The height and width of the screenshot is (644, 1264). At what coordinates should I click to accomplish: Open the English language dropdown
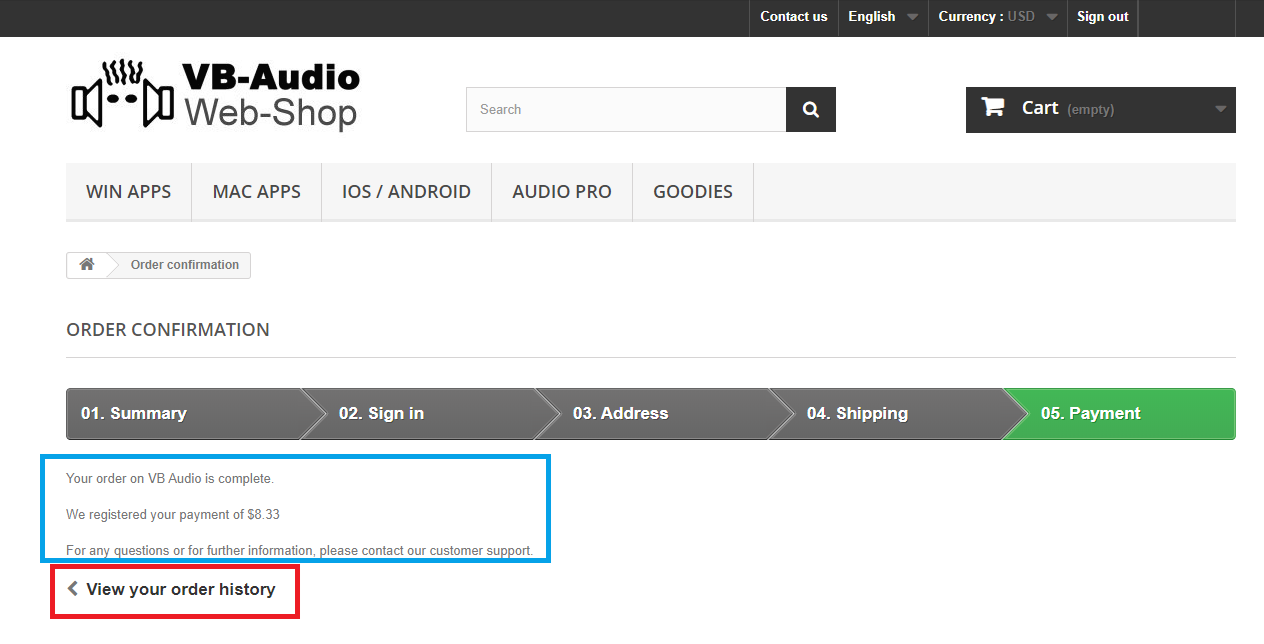tap(883, 17)
